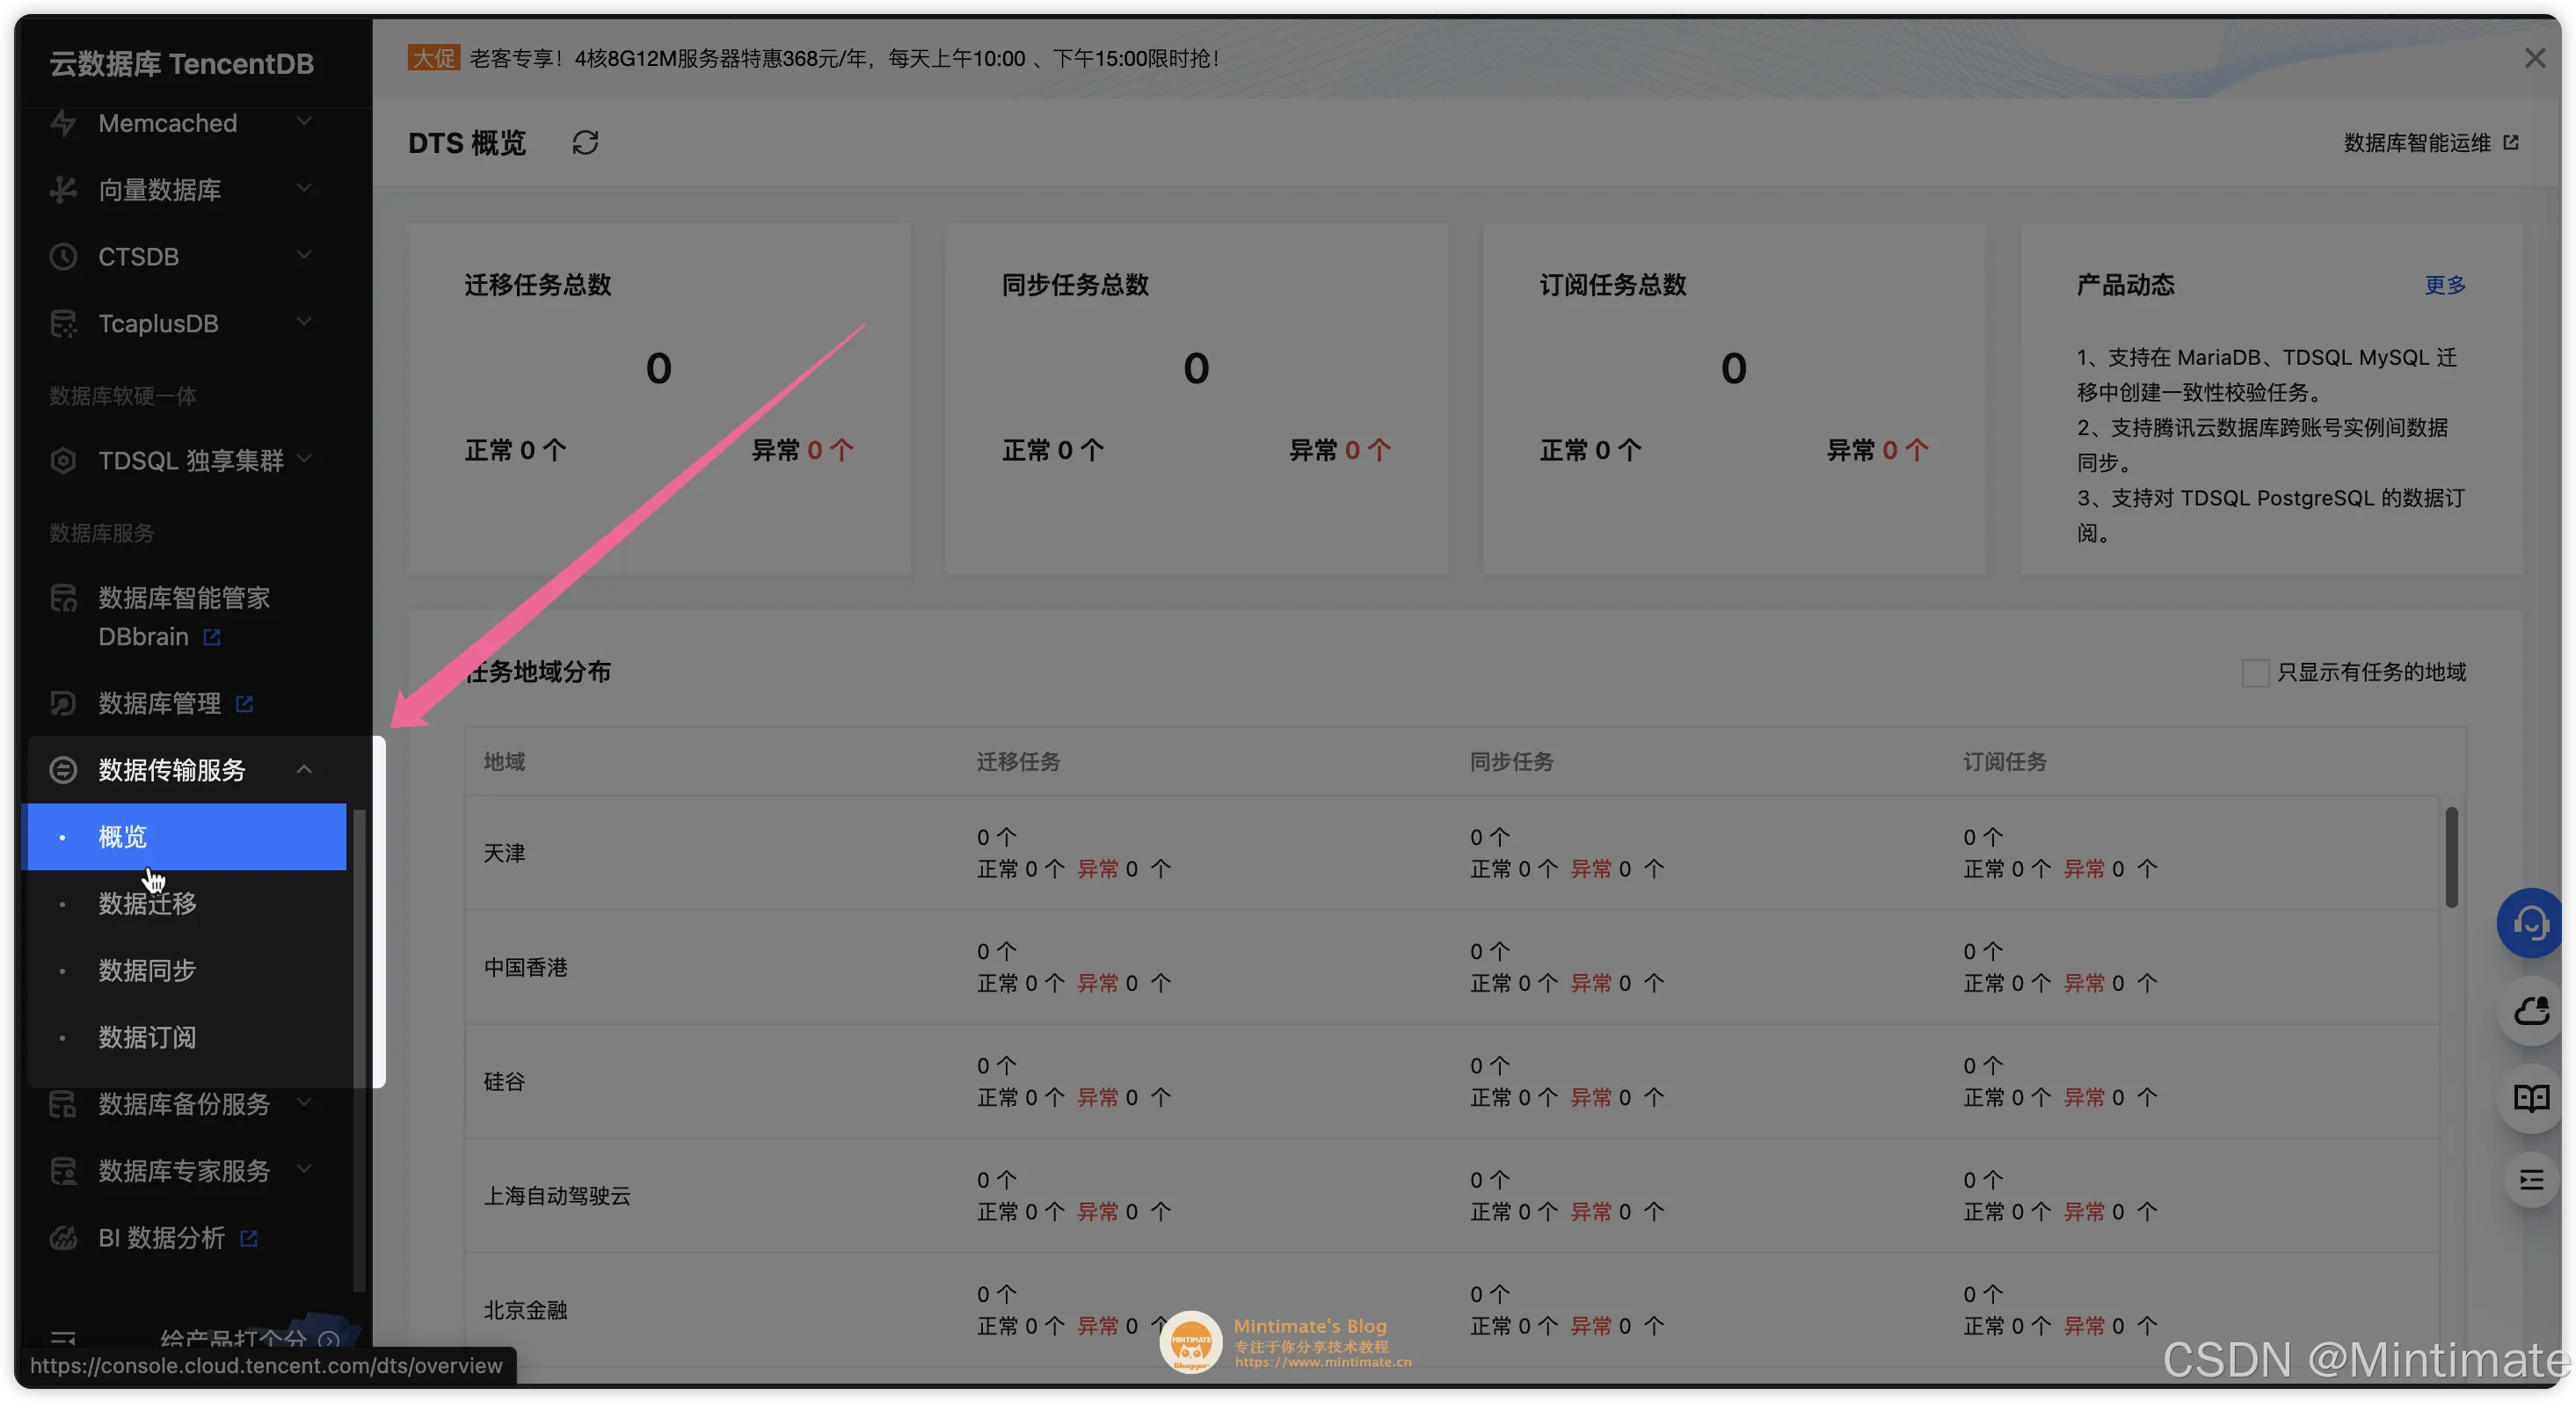Click the Memcached lightning icon
2576x1403 pixels.
coord(63,124)
